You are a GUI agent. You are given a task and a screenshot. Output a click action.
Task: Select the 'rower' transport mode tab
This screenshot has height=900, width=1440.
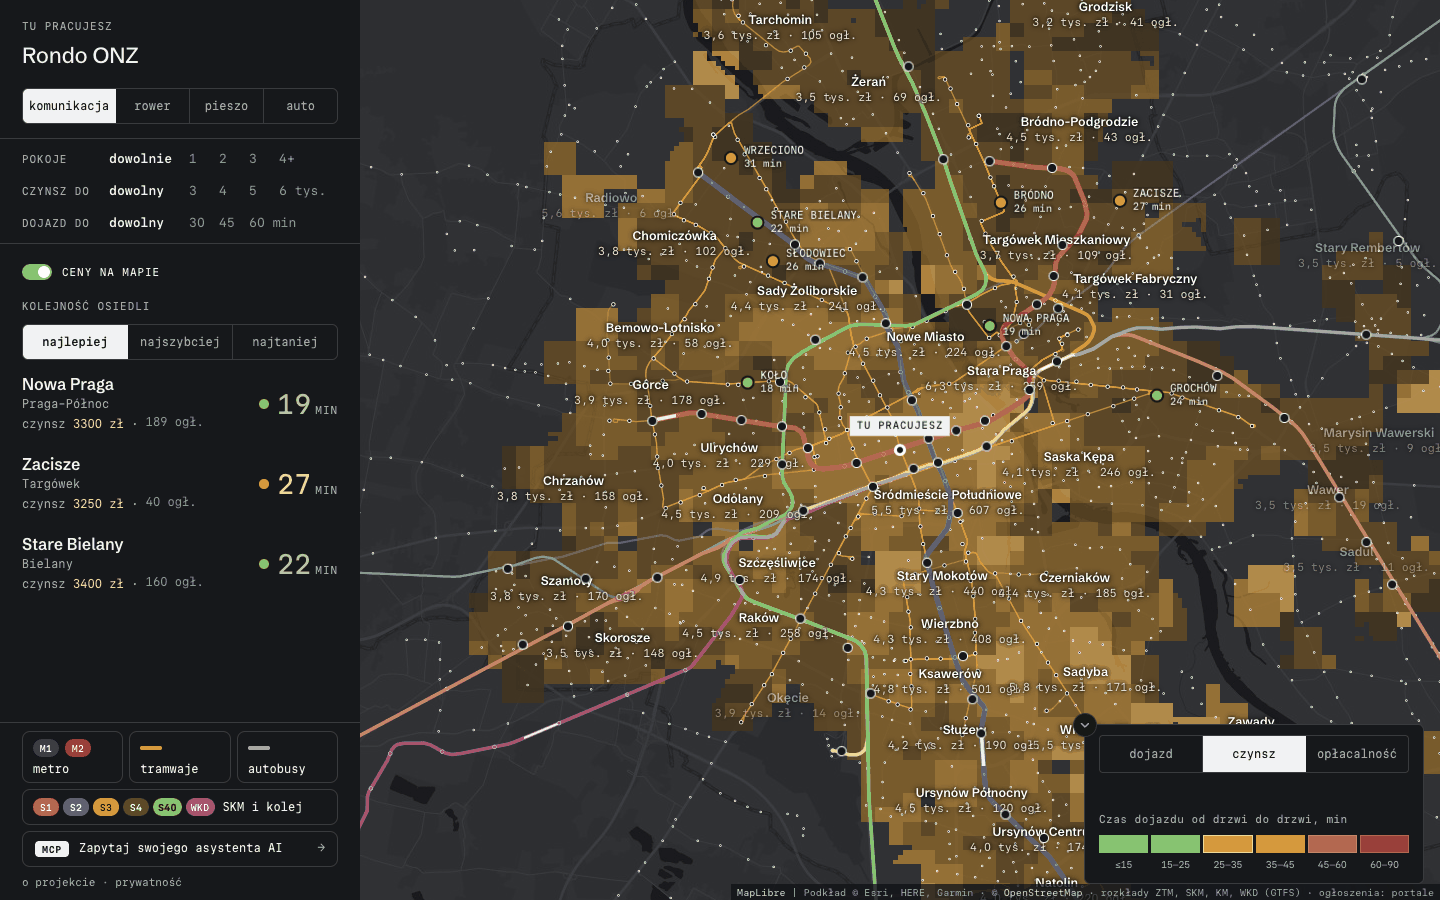tap(153, 106)
